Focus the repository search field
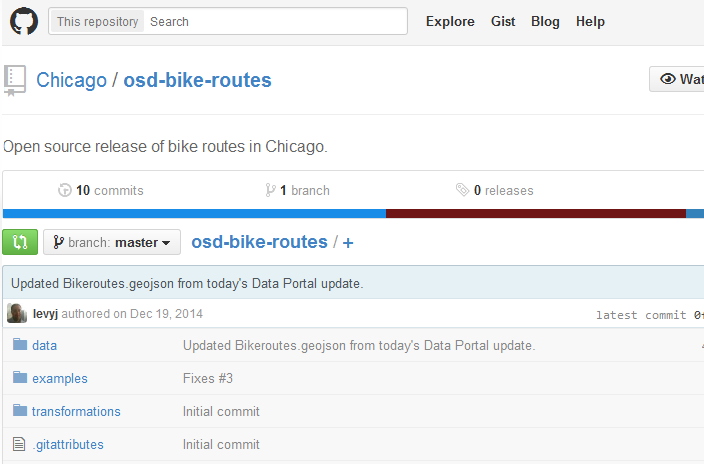 pyautogui.click(x=274, y=21)
